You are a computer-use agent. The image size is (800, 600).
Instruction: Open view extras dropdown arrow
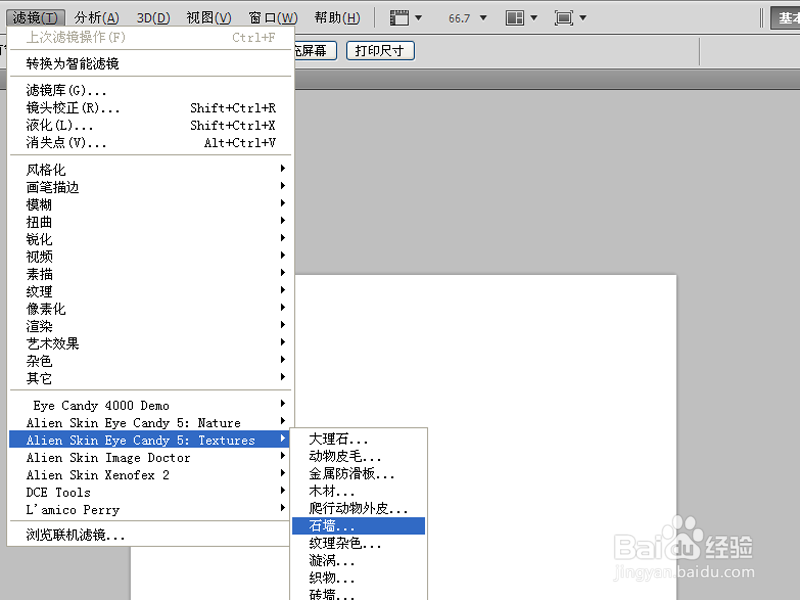tap(418, 18)
